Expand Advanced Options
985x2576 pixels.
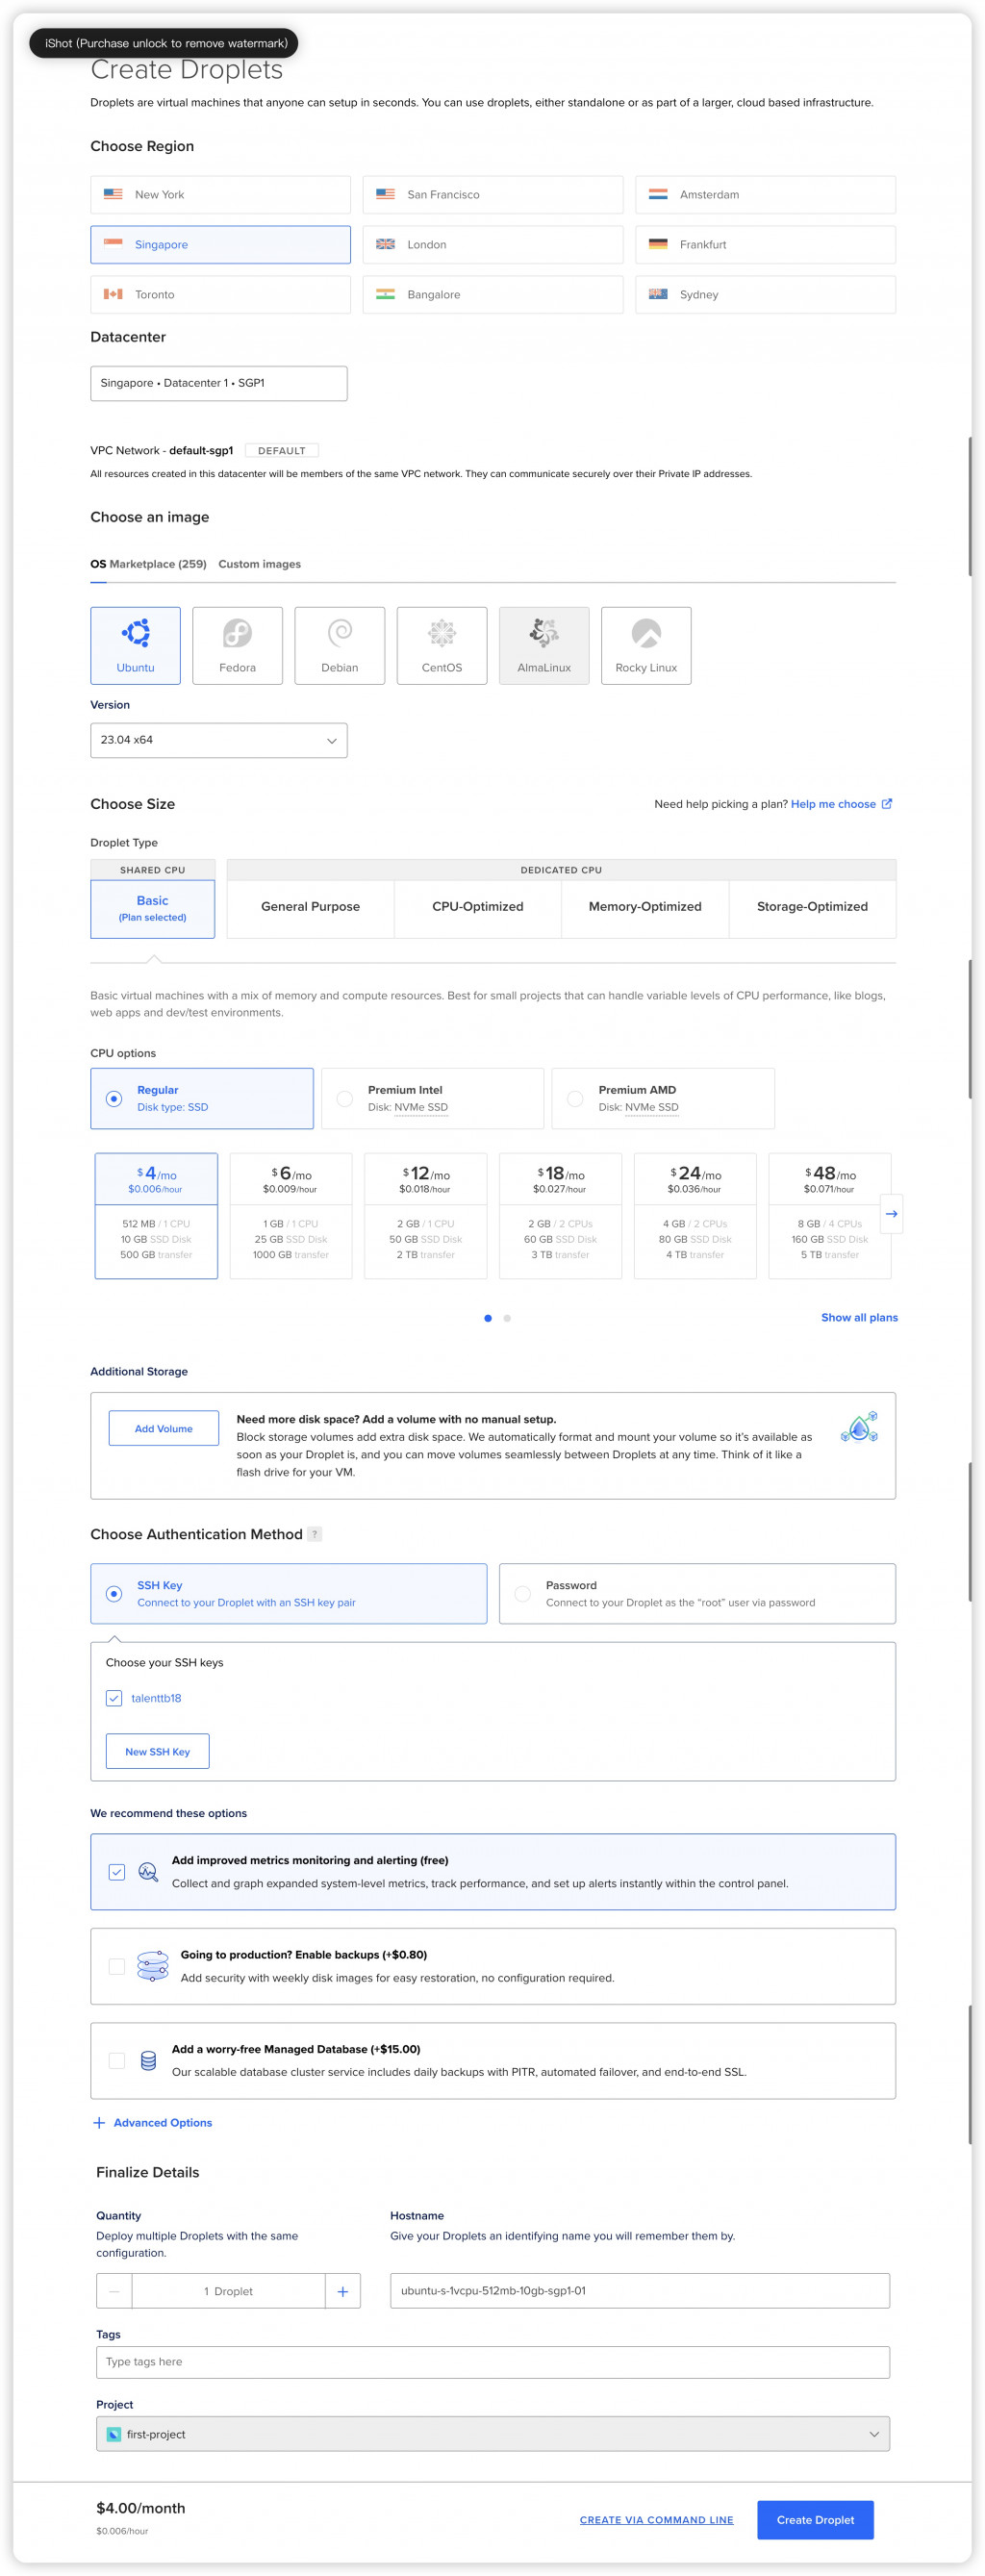coord(153,2122)
